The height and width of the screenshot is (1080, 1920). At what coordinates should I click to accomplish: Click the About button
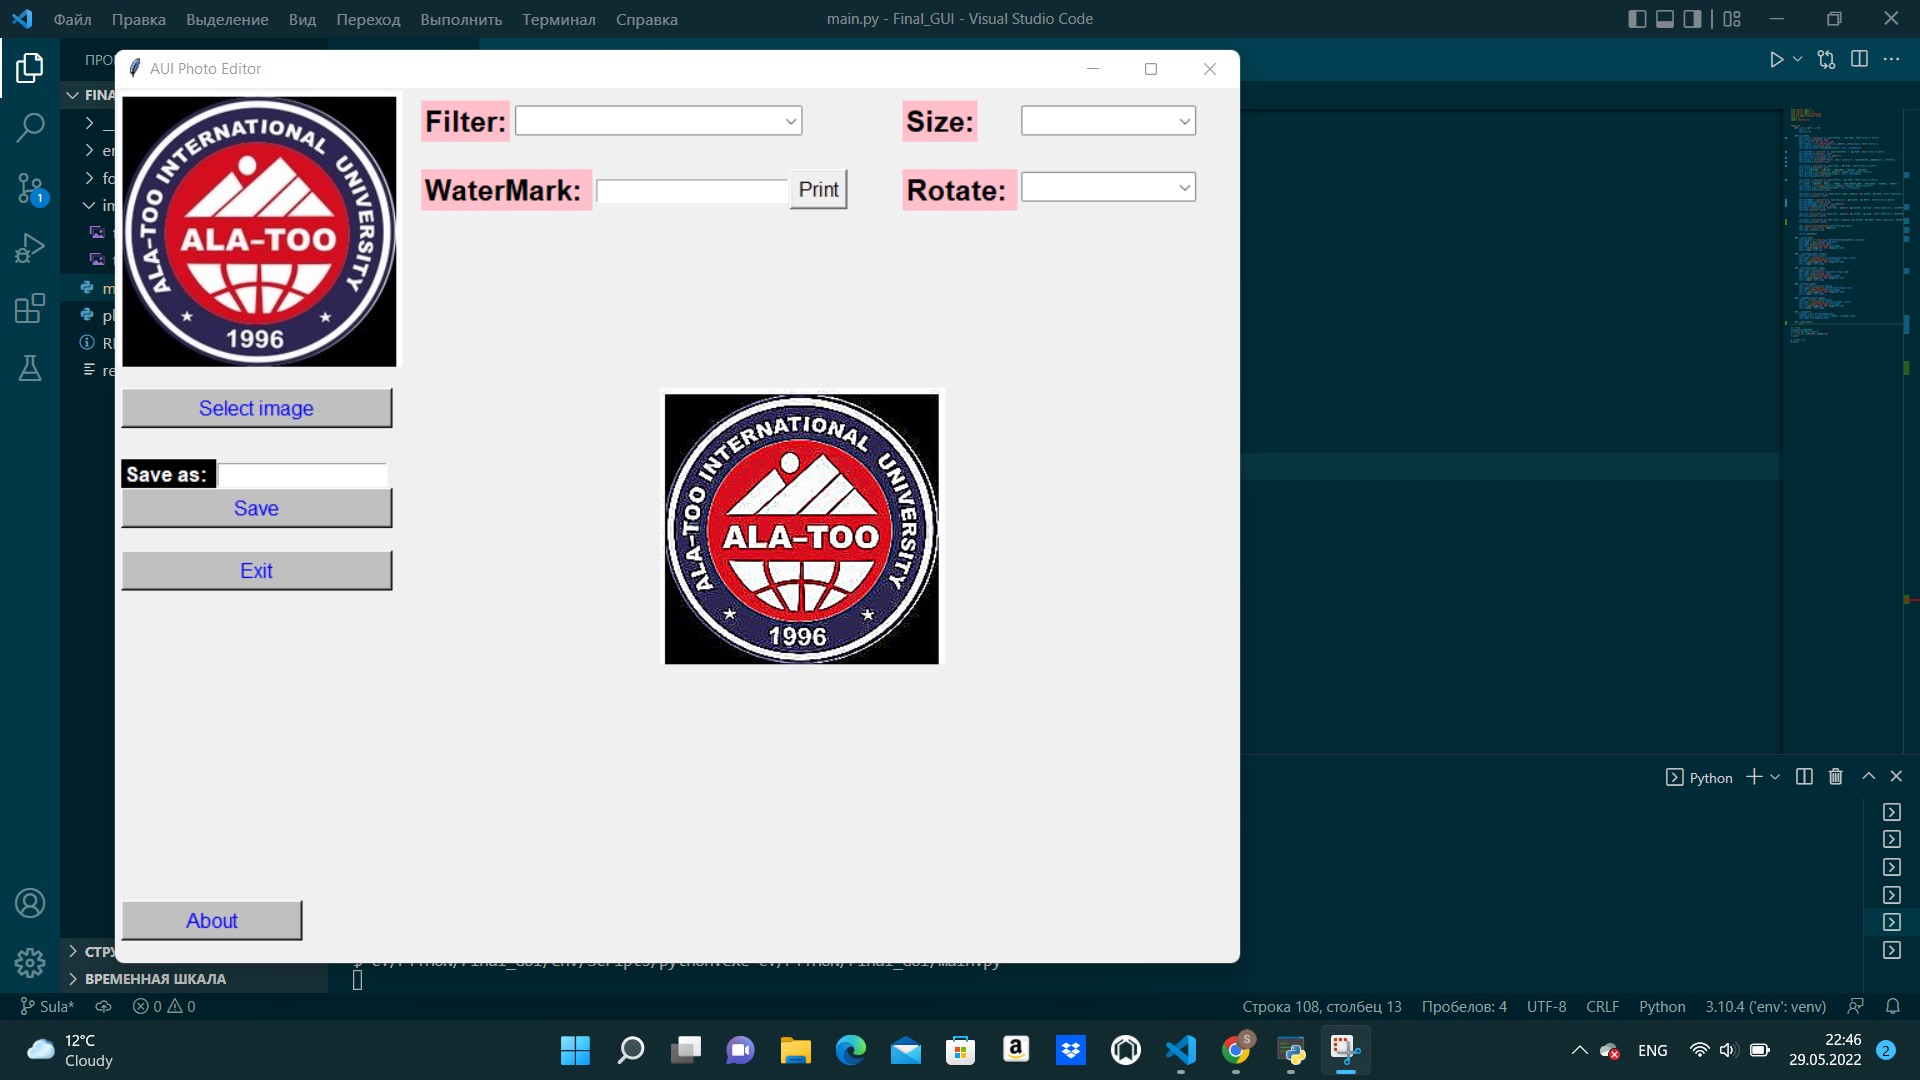point(211,920)
